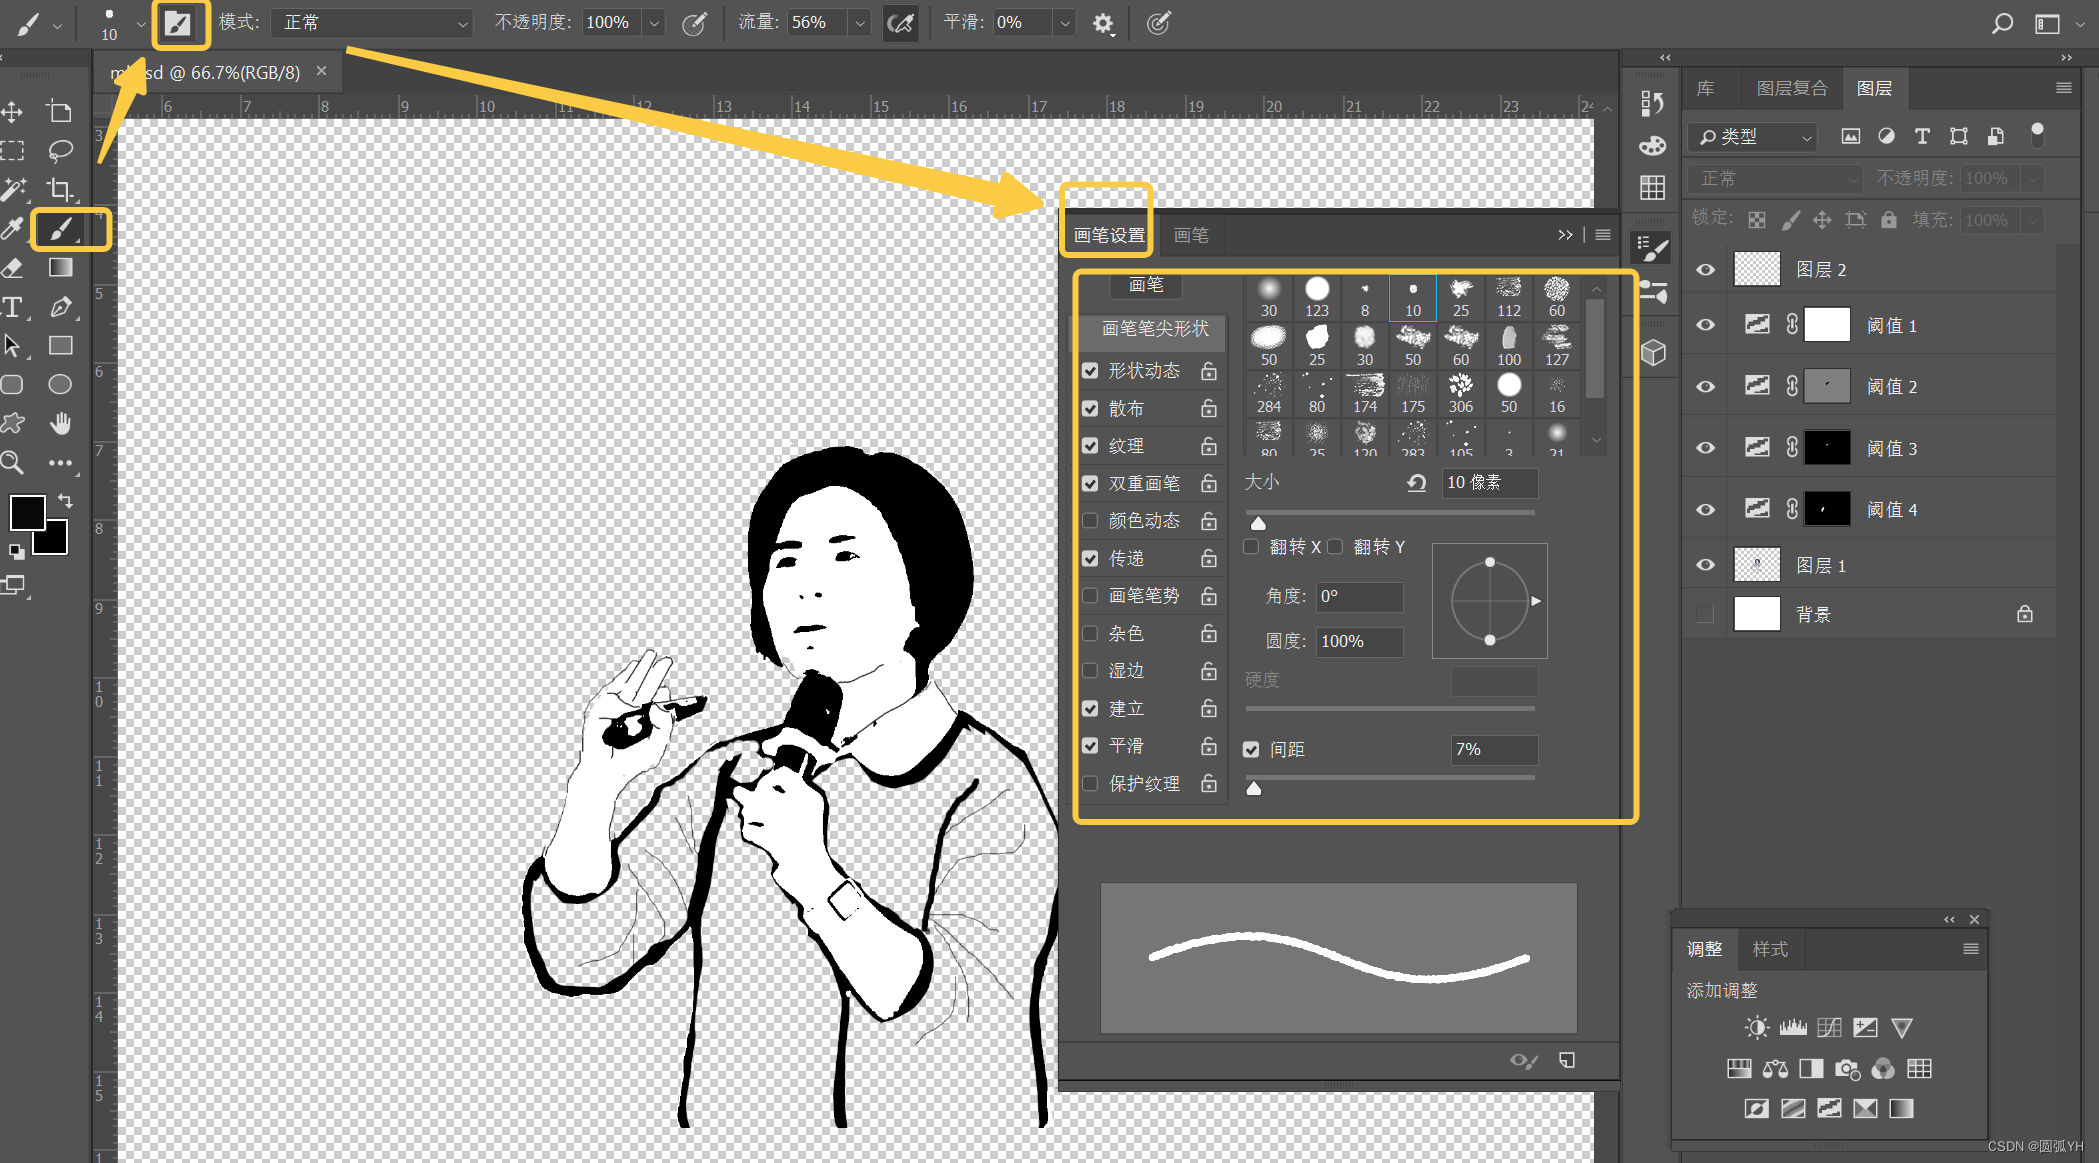Switch to the 画笔 tab

[x=1192, y=234]
